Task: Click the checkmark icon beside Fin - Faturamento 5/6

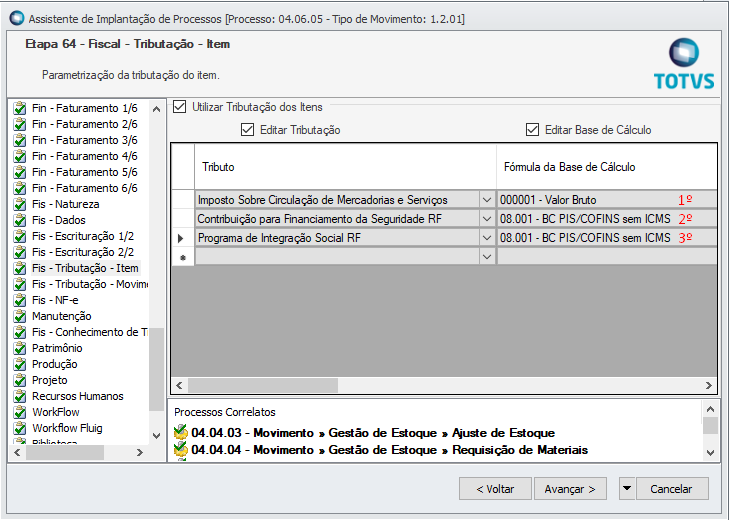Action: (20, 172)
